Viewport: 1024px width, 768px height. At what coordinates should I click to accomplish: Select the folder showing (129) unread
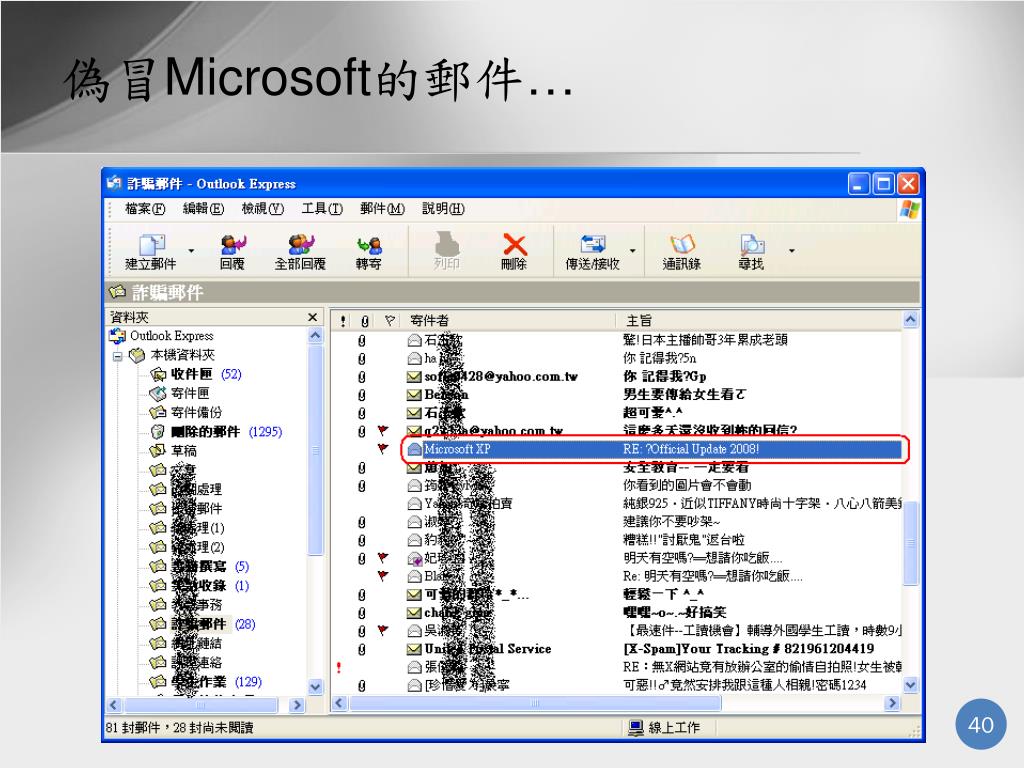point(206,682)
